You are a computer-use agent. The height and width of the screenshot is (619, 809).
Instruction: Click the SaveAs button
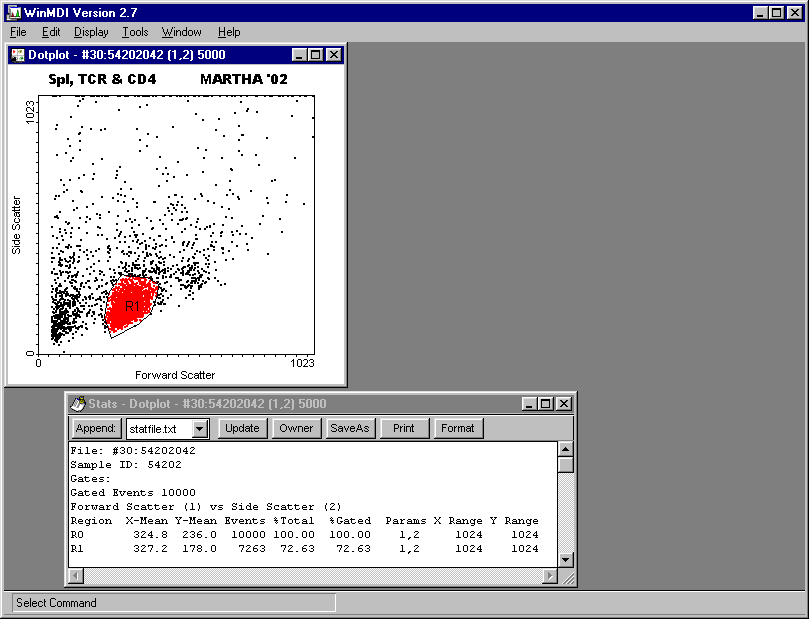tap(350, 428)
